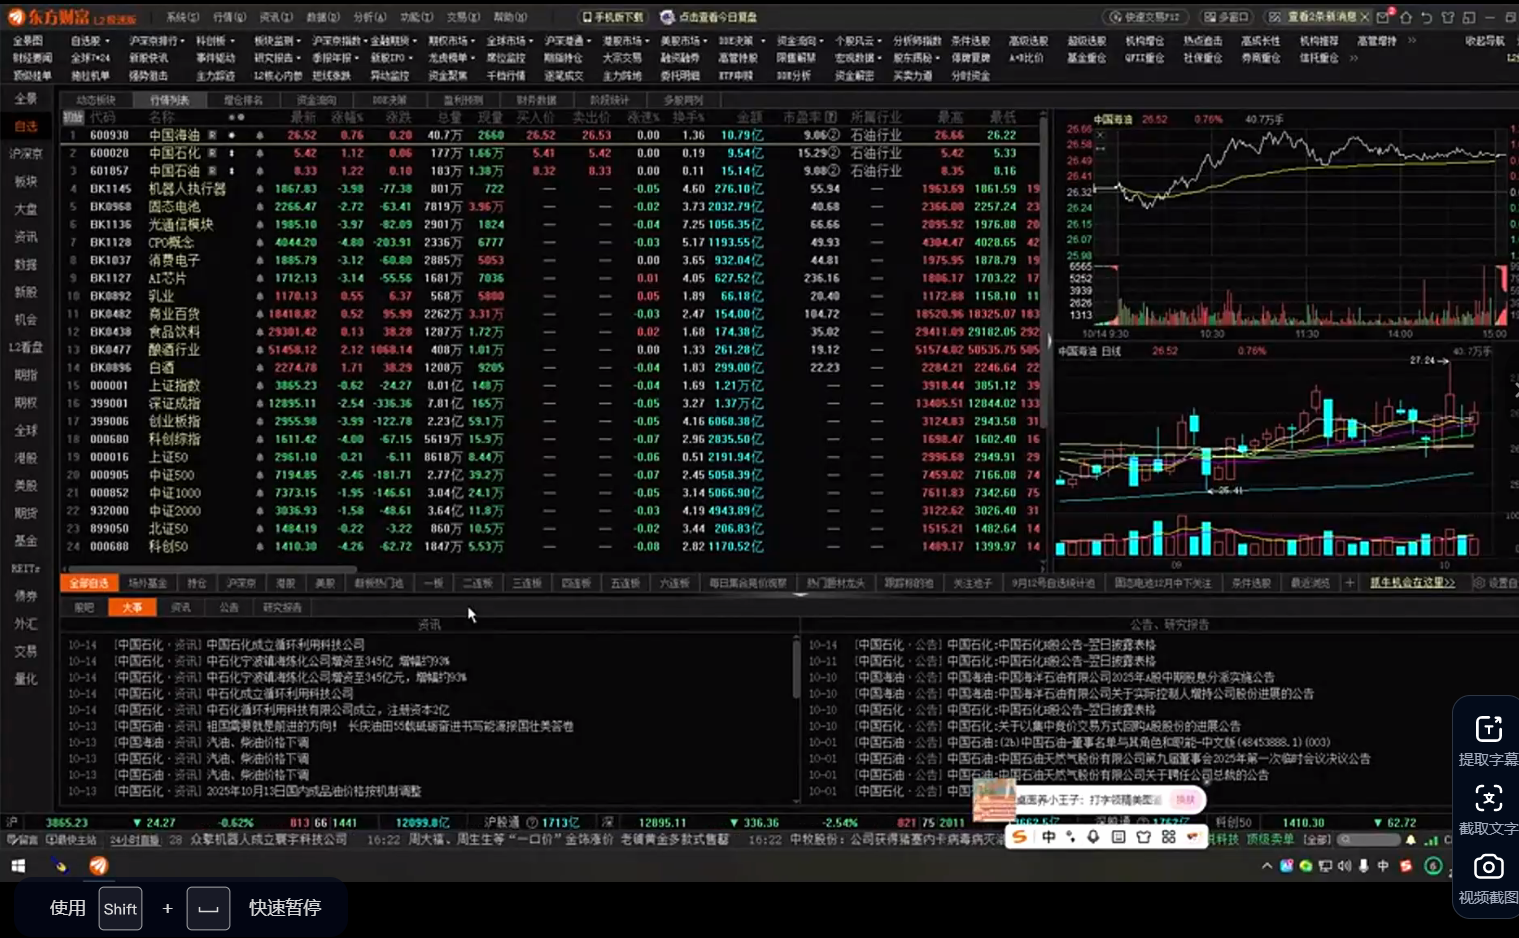Image resolution: width=1519 pixels, height=938 pixels.
Task: Click the 多窗口 button
Action: 1226,17
